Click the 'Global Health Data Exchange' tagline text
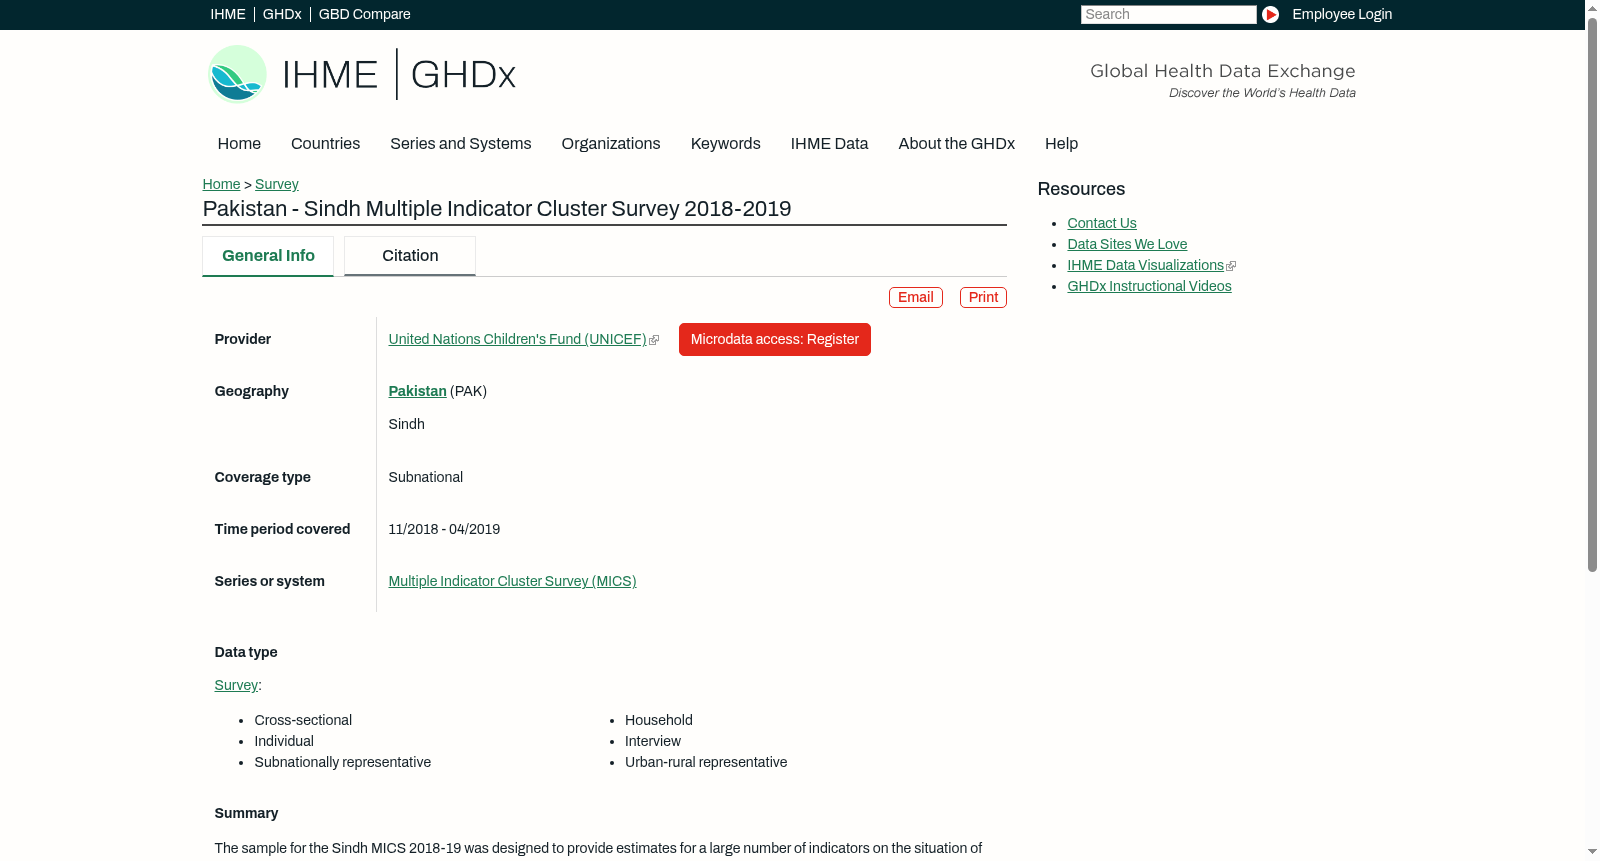1600x861 pixels. pos(1223,71)
